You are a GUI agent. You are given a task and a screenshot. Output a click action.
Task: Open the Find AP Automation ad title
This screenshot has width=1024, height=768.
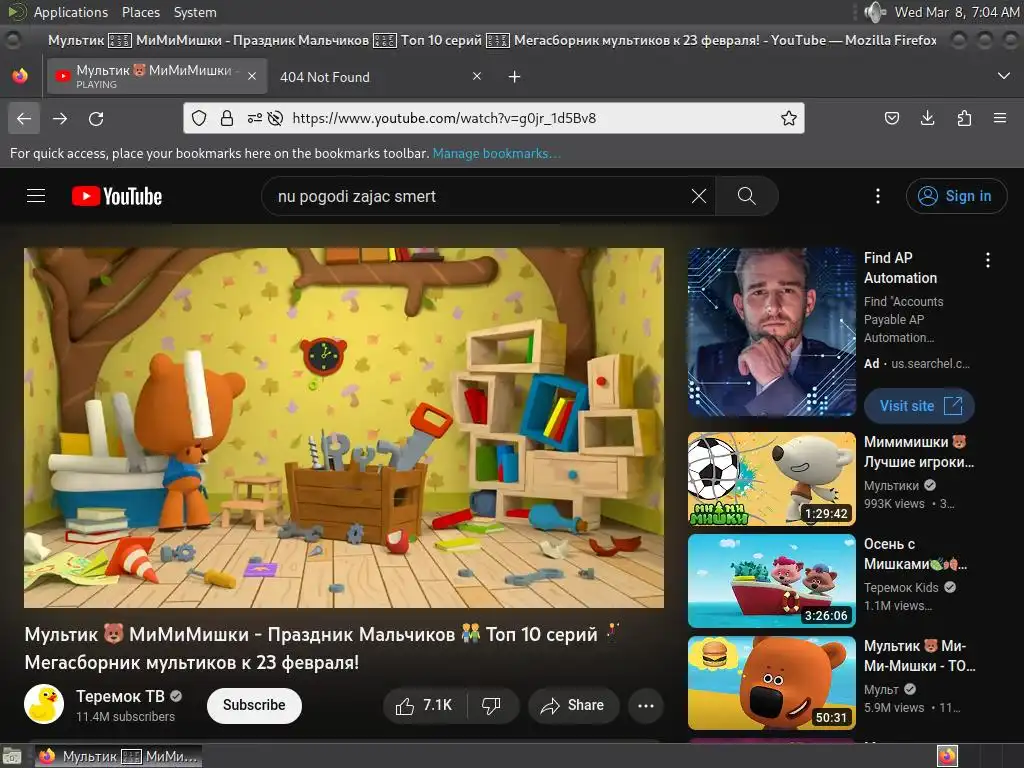(x=901, y=268)
